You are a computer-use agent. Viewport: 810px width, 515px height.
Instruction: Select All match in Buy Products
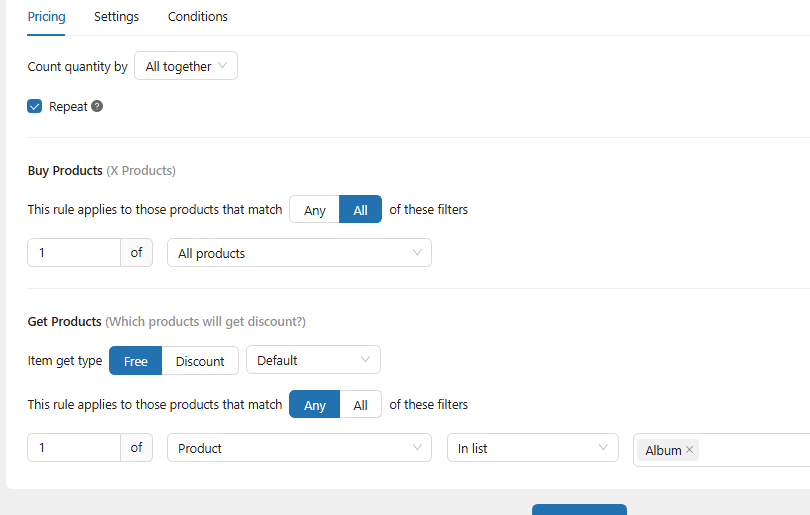coord(361,210)
